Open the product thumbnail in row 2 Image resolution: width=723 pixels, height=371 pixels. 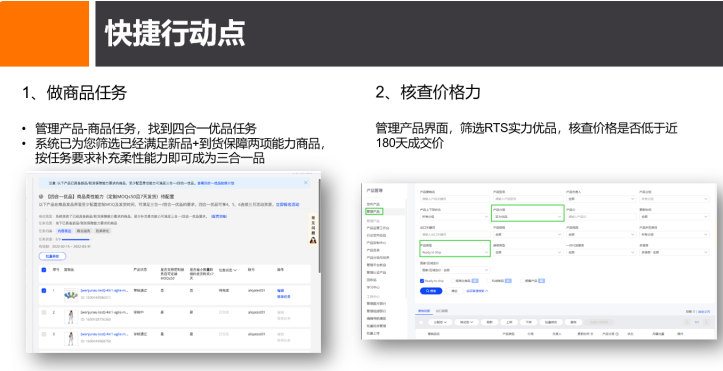(71, 316)
